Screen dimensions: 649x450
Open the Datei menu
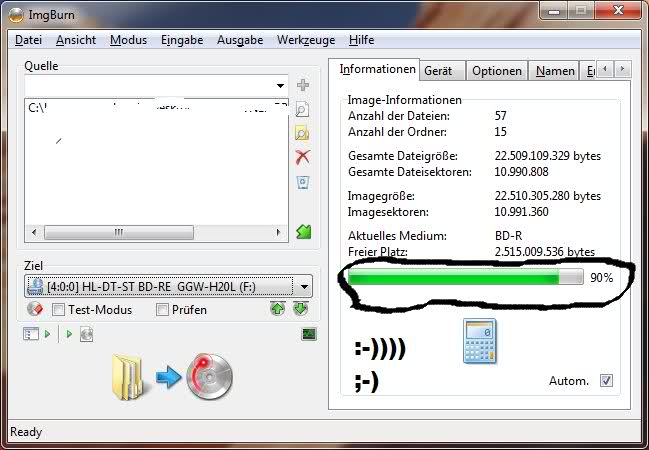(28, 40)
